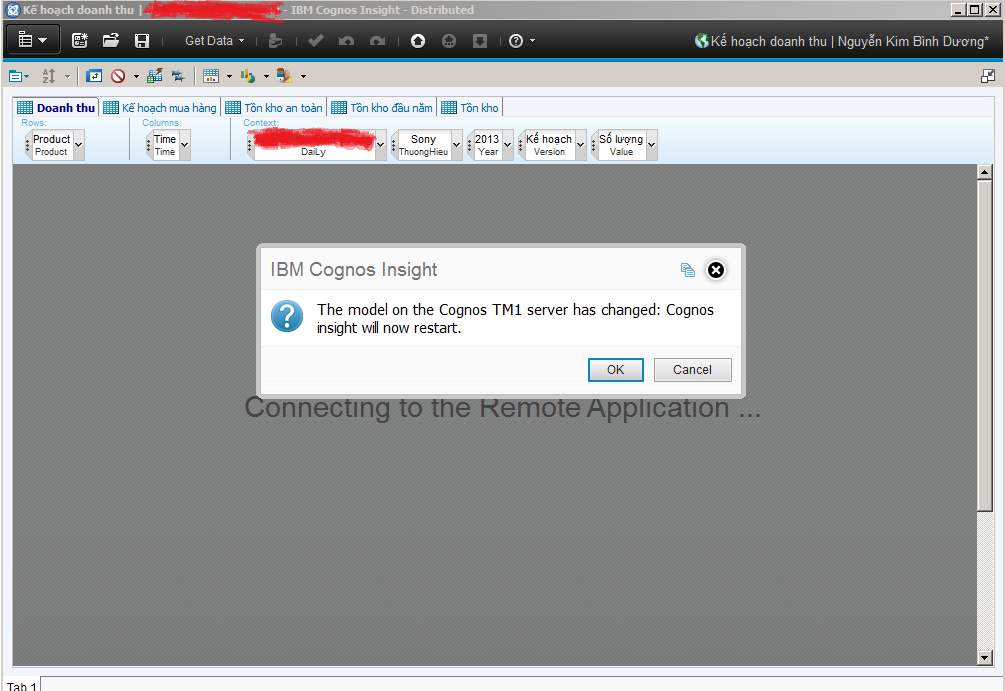Image resolution: width=1005 pixels, height=691 pixels.
Task: Expand the chart type arrow
Action: coord(266,77)
